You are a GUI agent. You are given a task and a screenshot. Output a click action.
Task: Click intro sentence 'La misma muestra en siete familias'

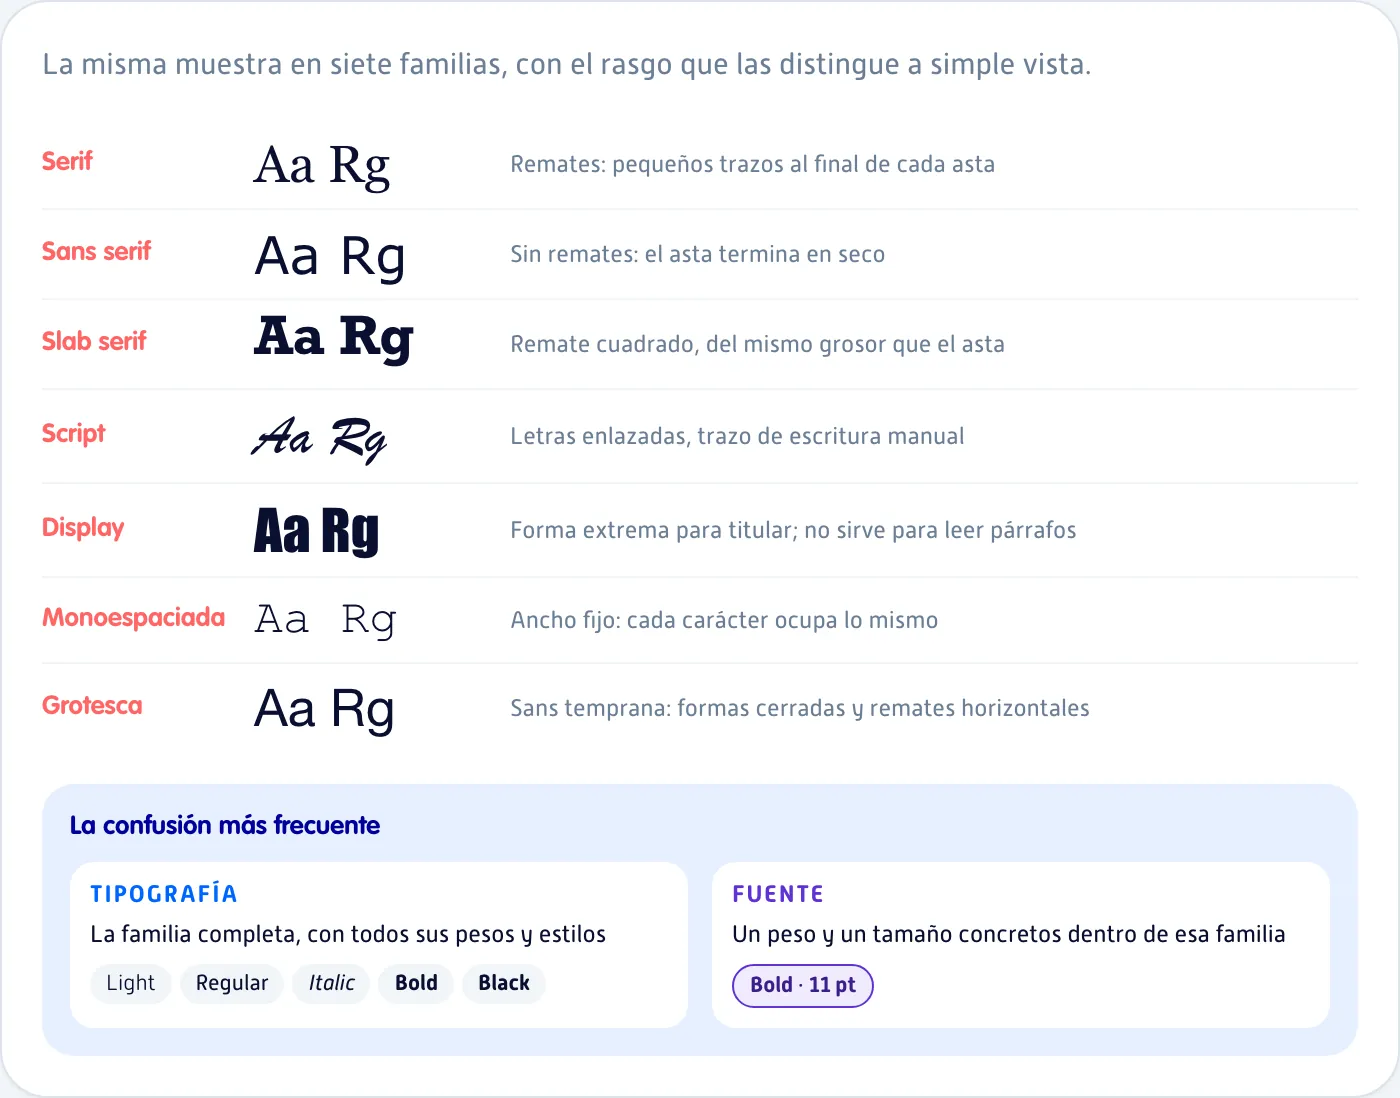tap(567, 64)
